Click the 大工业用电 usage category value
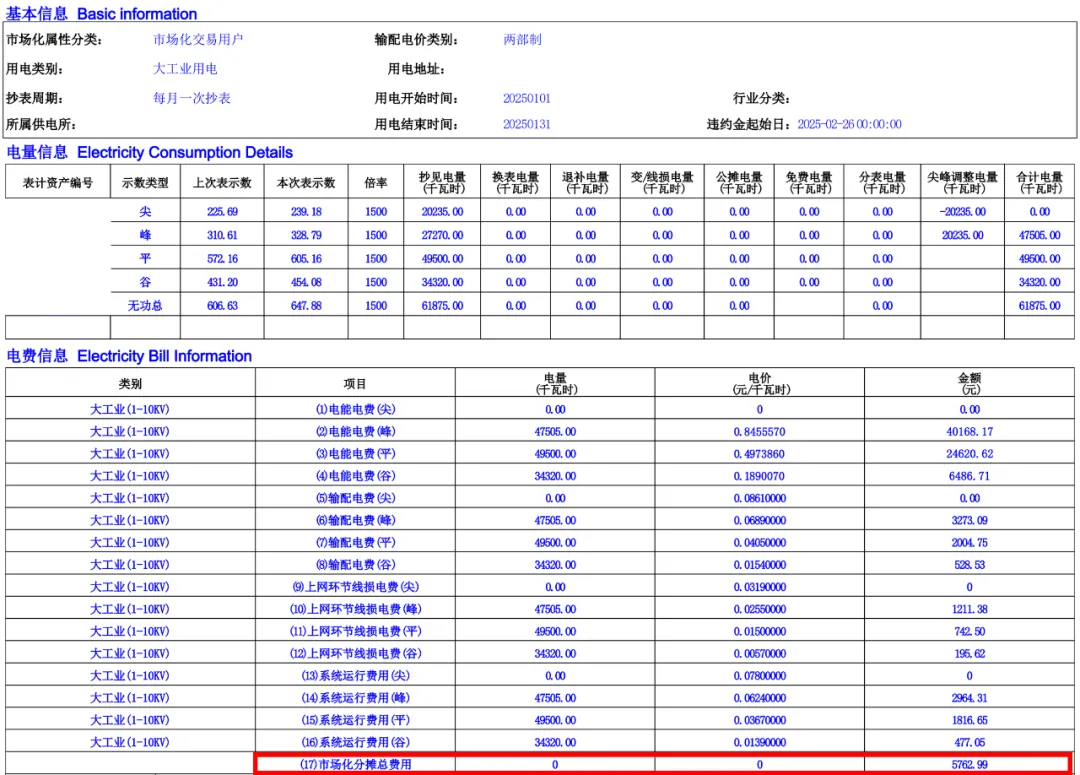 (x=185, y=69)
